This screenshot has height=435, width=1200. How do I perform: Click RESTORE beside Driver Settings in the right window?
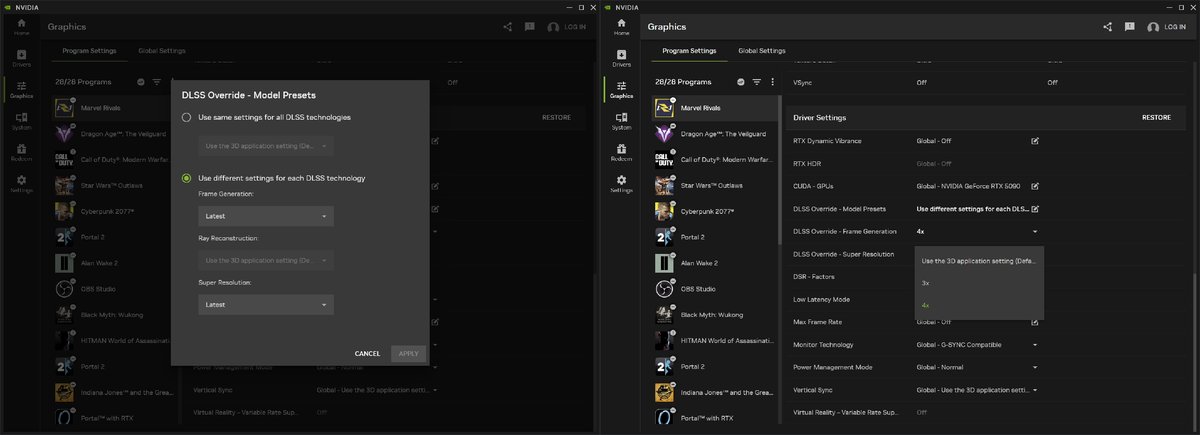click(x=1156, y=118)
